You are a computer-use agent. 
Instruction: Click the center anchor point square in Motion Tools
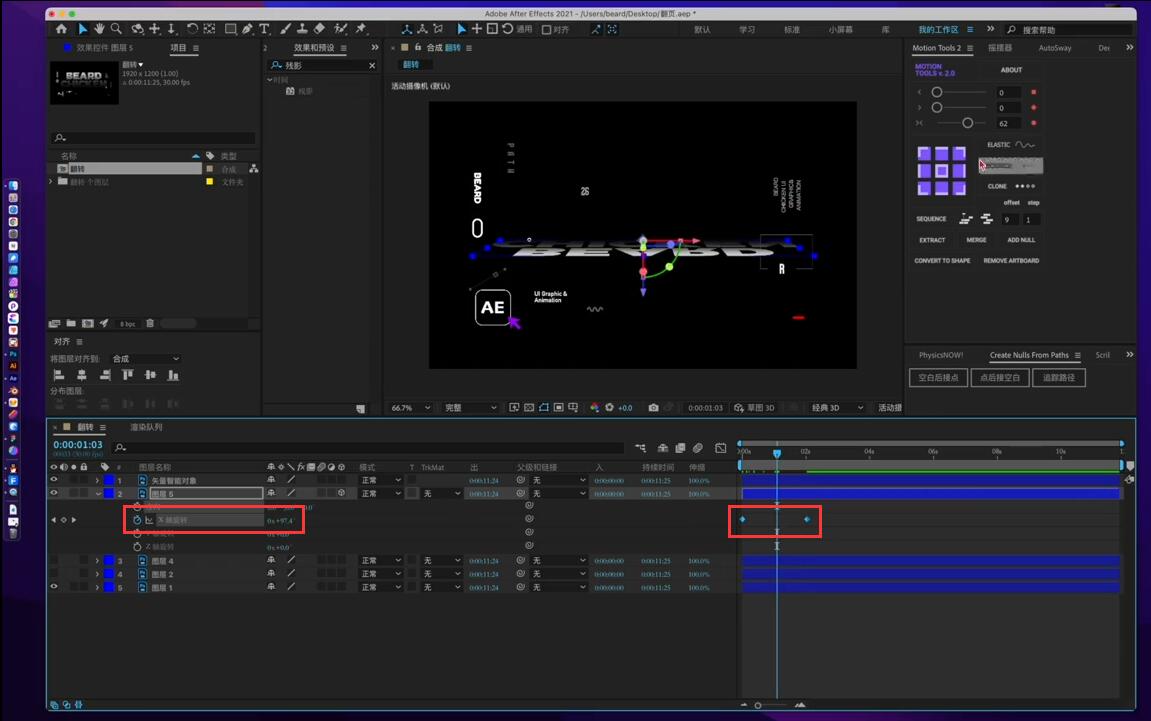942,171
